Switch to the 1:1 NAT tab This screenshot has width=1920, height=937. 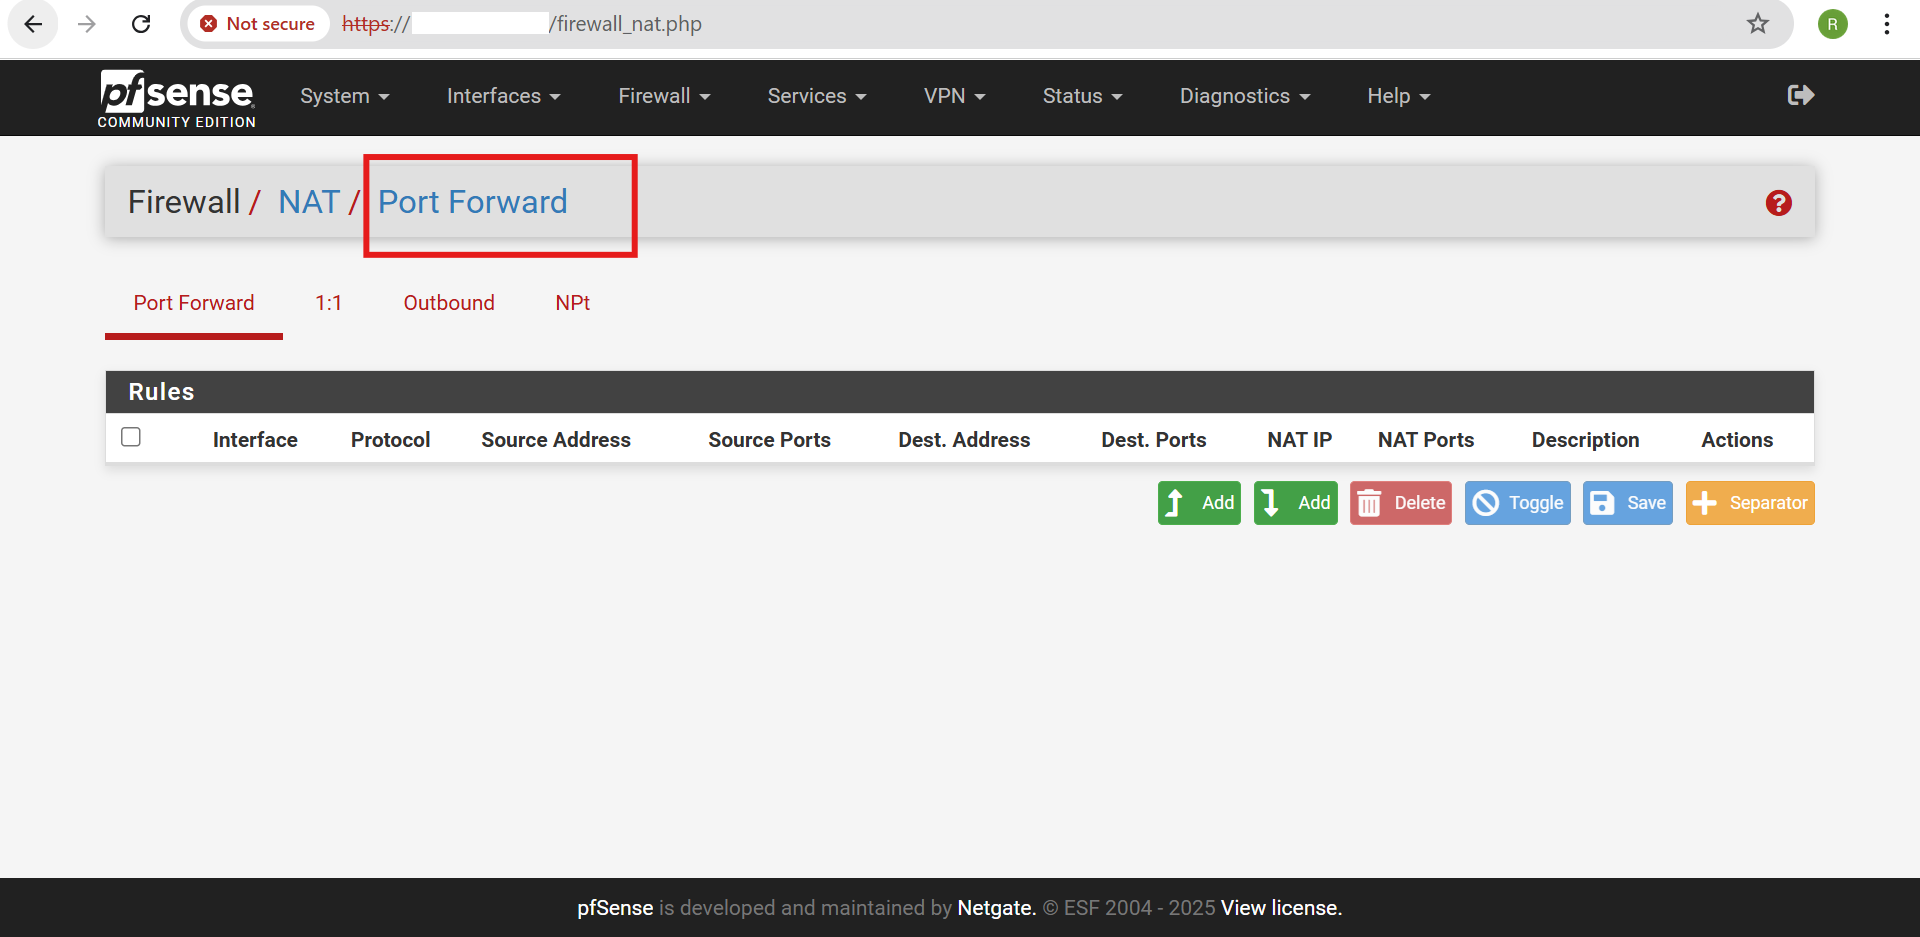[x=328, y=303]
